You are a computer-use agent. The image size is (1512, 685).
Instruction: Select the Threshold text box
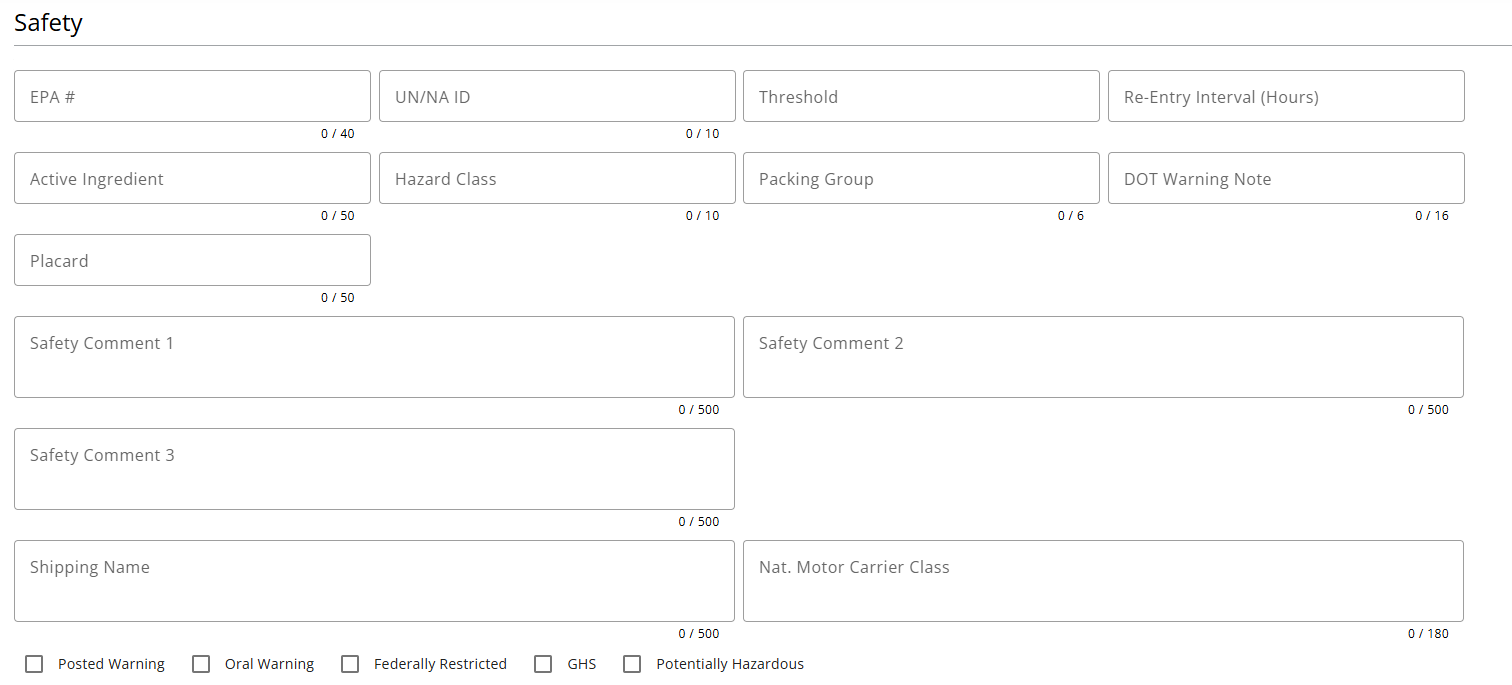tap(921, 97)
